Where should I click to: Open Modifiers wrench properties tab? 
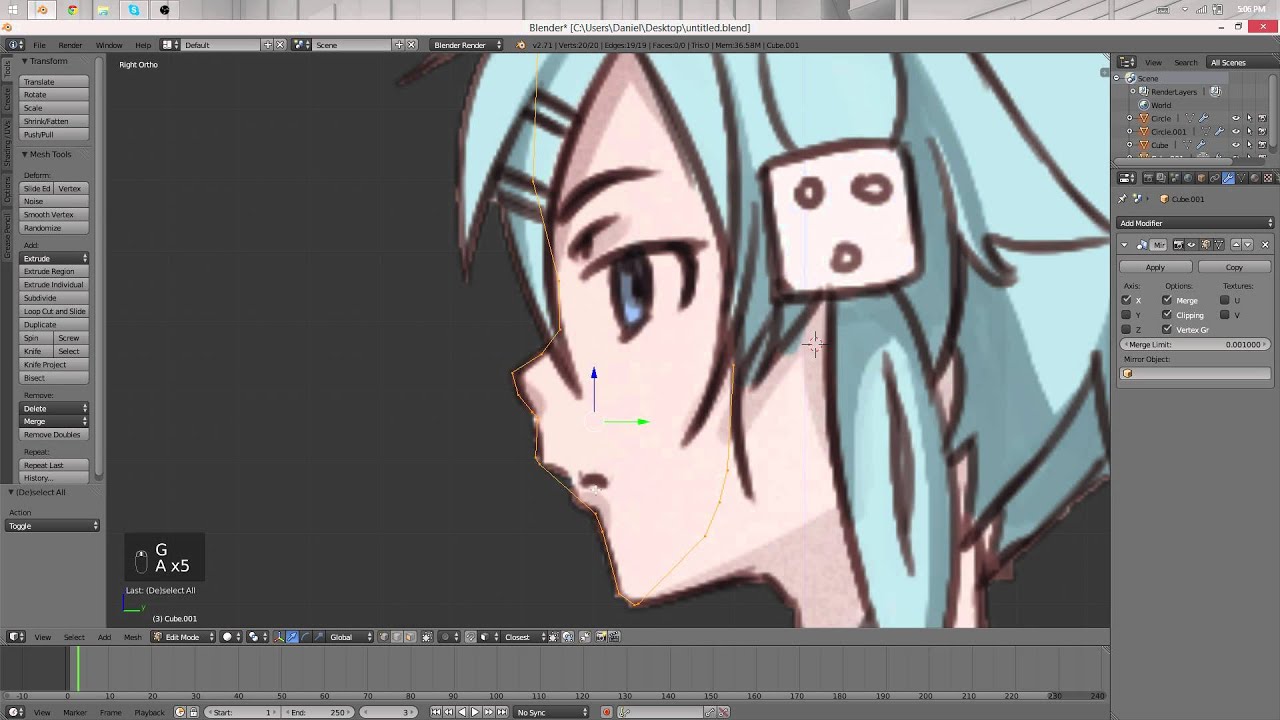click(1228, 178)
